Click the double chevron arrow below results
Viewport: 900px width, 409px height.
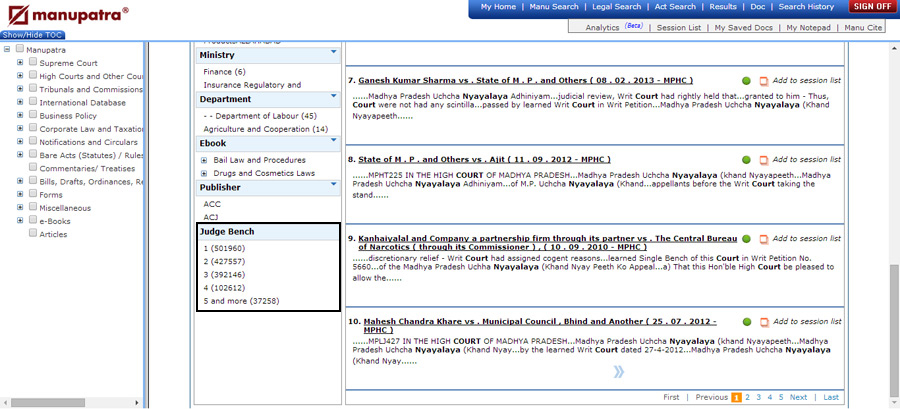[x=619, y=372]
